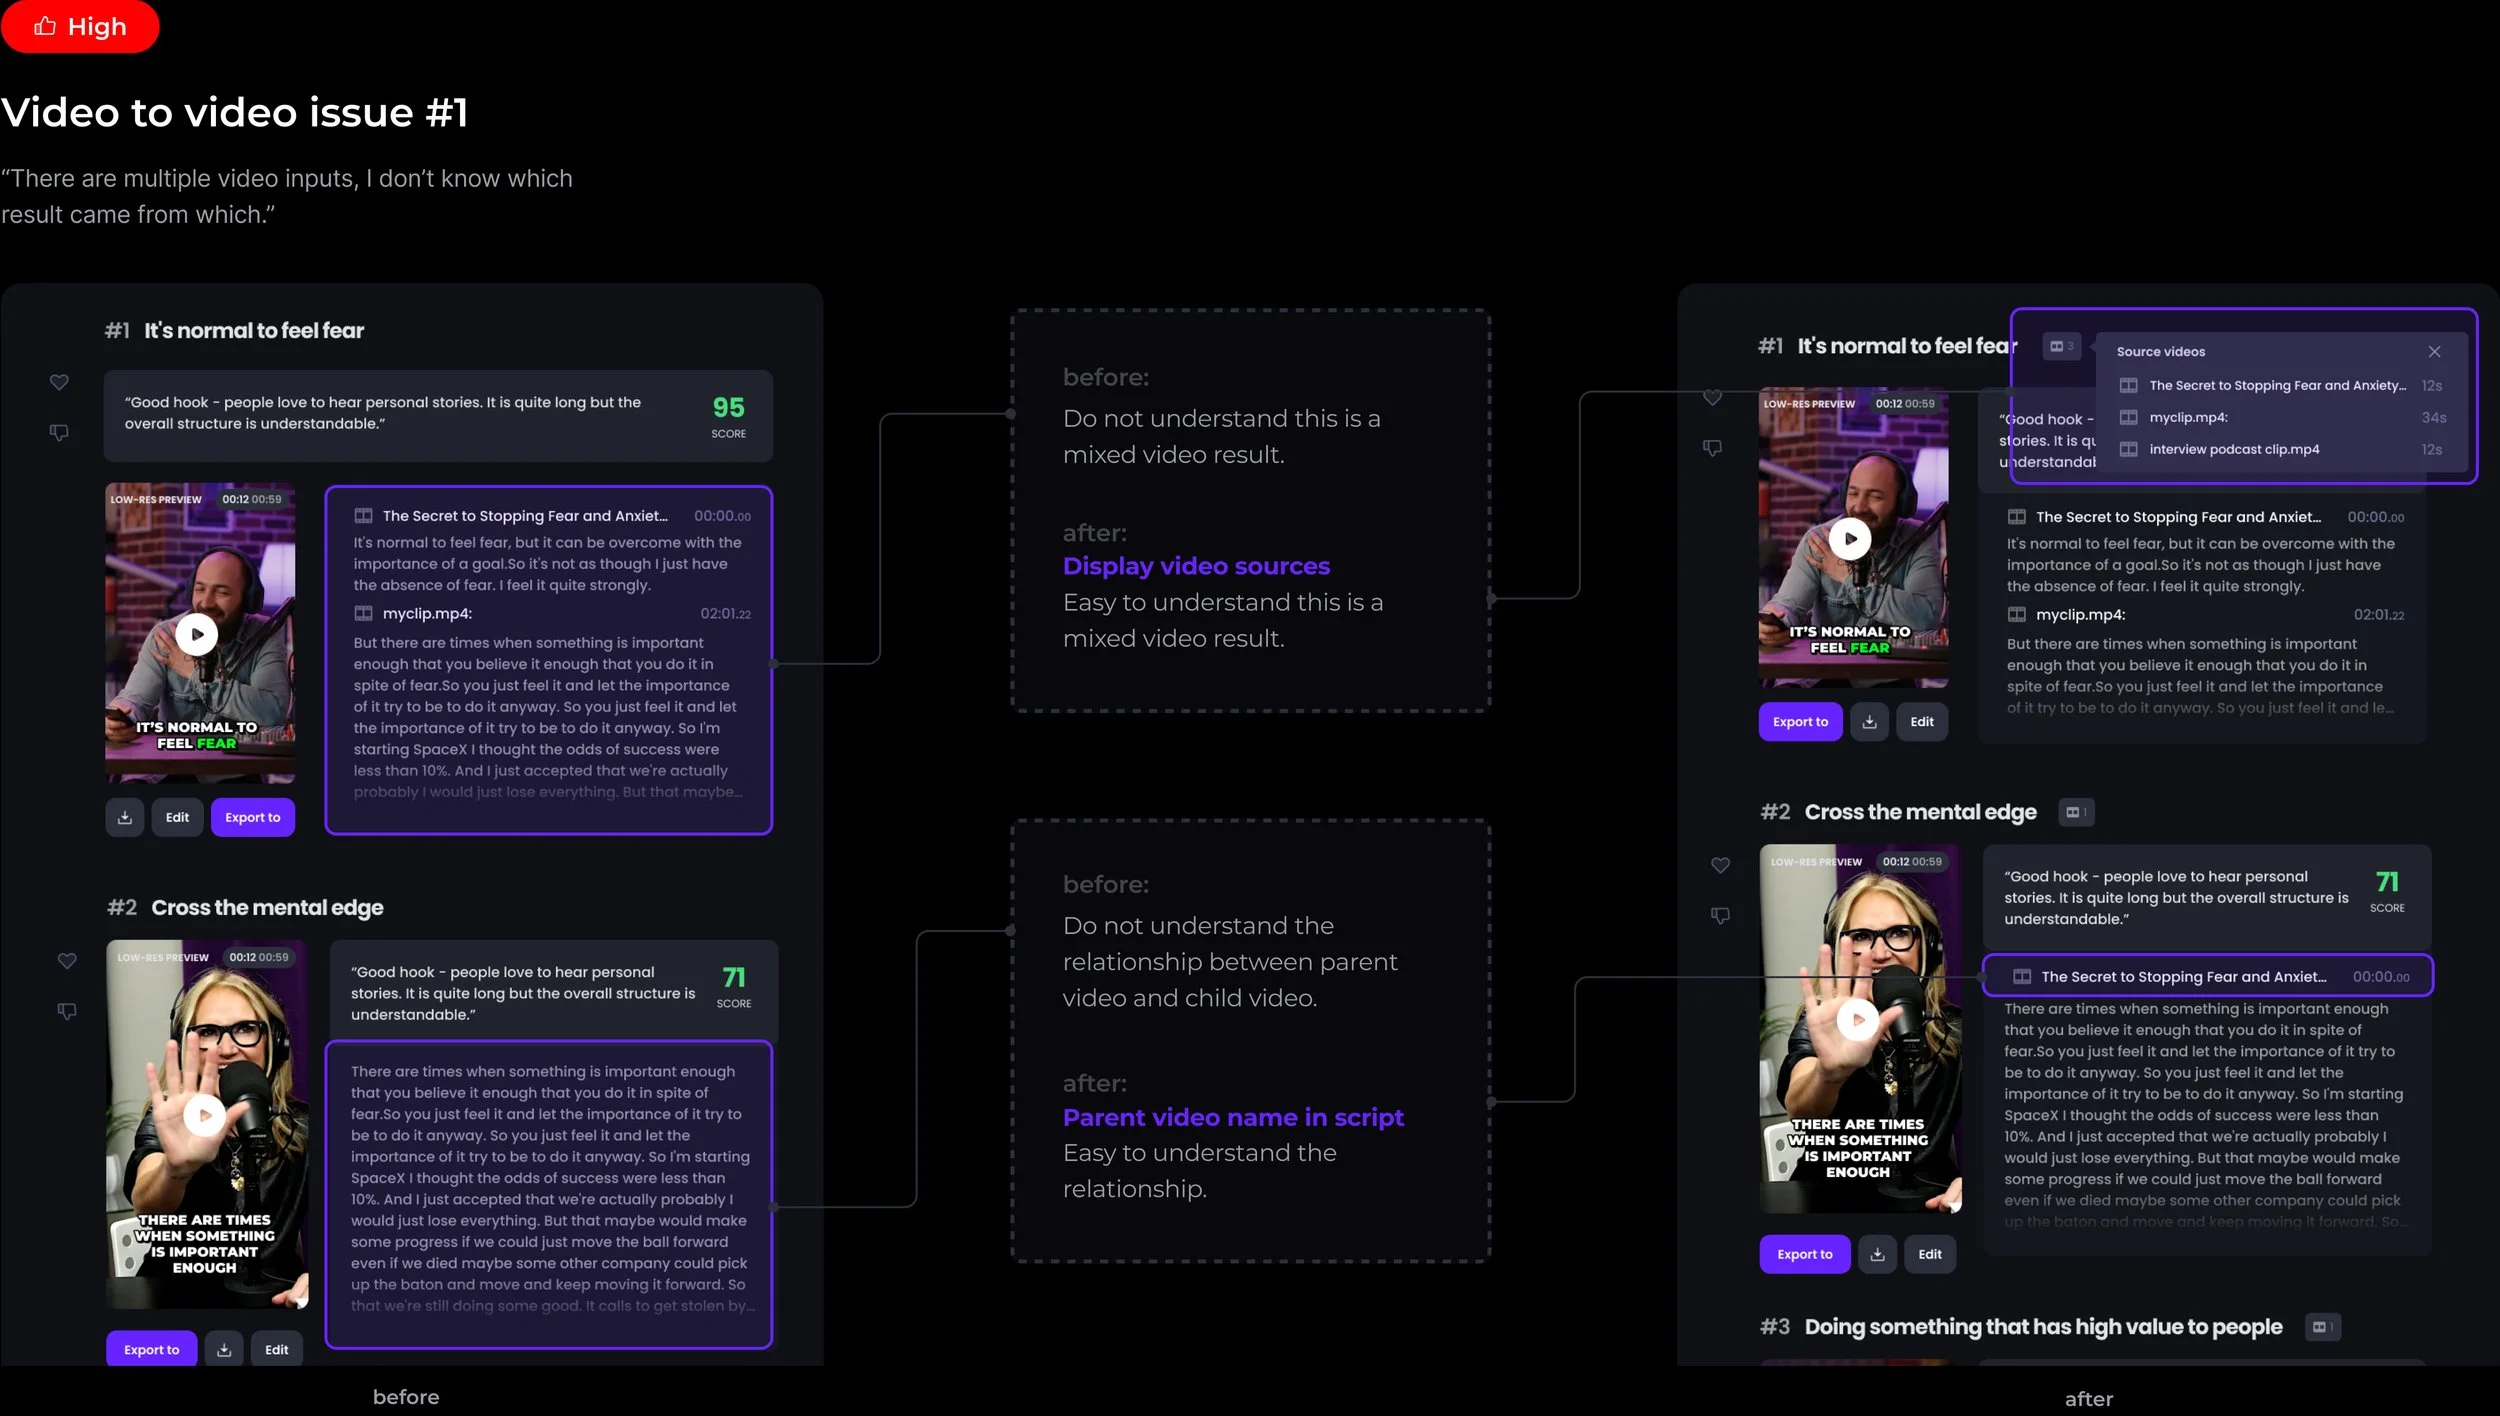Click the 95 score in before panel
This screenshot has height=1416, width=2500.
(x=728, y=407)
